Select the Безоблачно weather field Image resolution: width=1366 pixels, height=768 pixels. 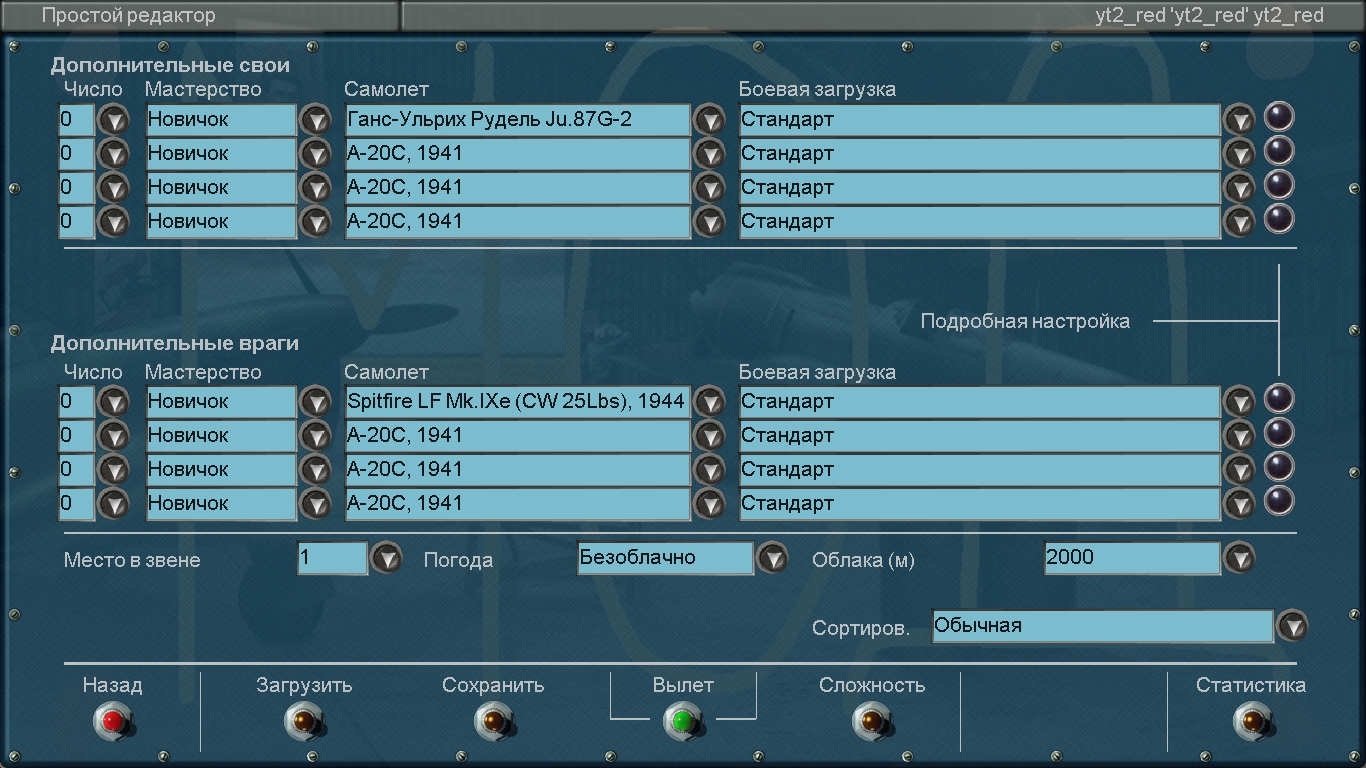(x=665, y=558)
